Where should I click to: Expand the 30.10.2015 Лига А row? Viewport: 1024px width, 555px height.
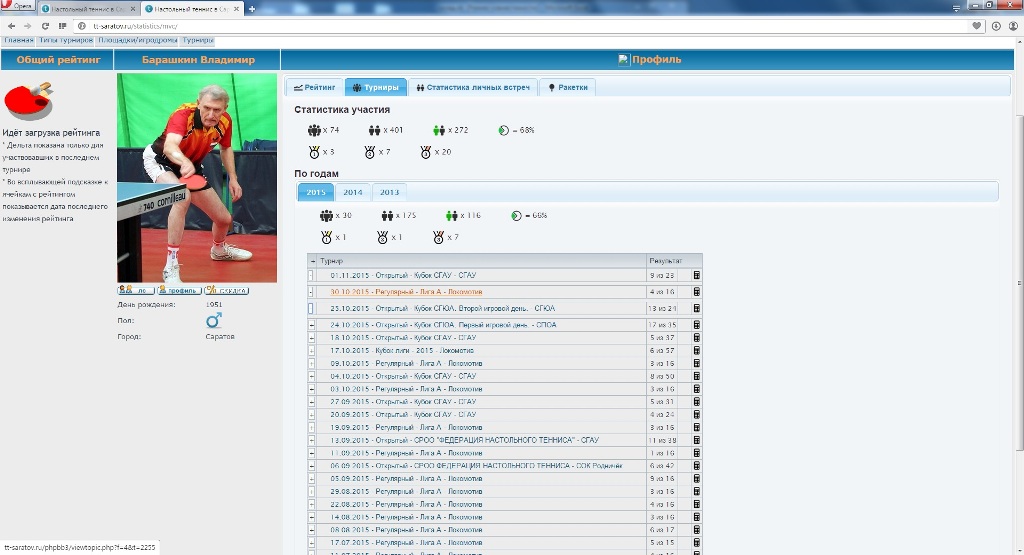tap(312, 292)
